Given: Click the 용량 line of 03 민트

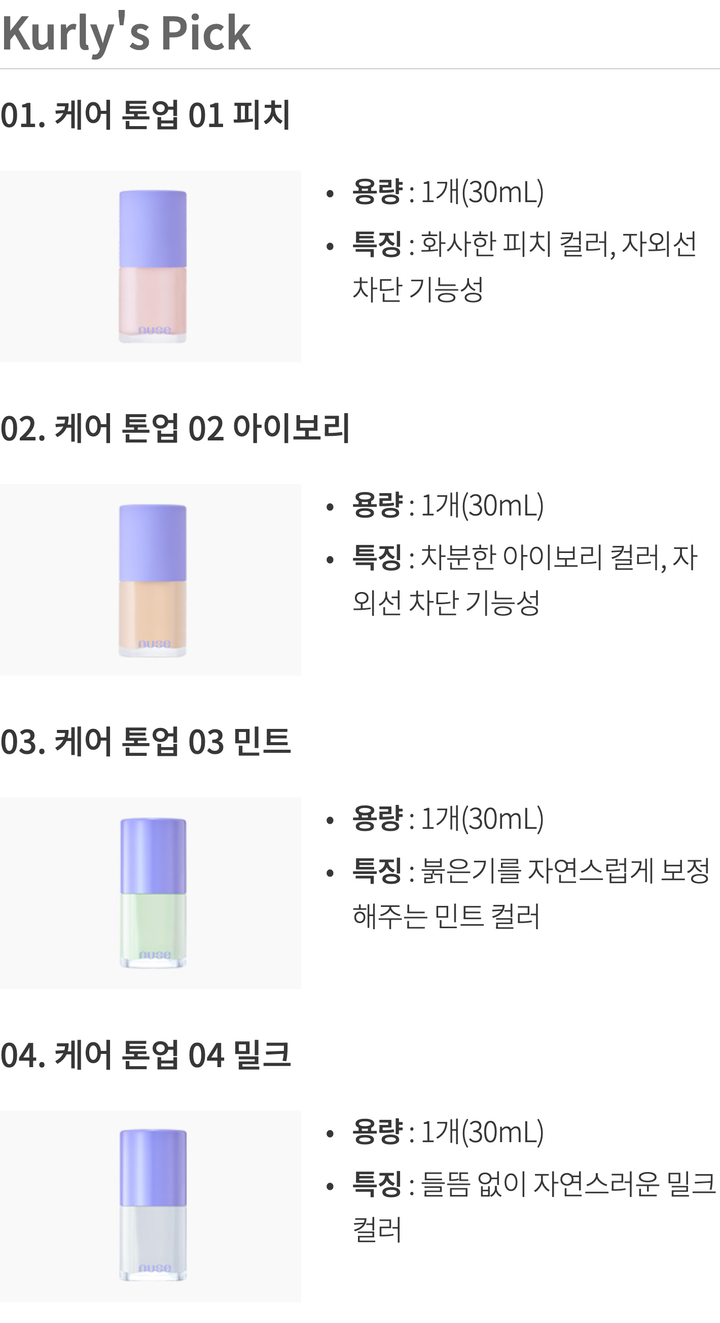Looking at the screenshot, I should (x=448, y=820).
